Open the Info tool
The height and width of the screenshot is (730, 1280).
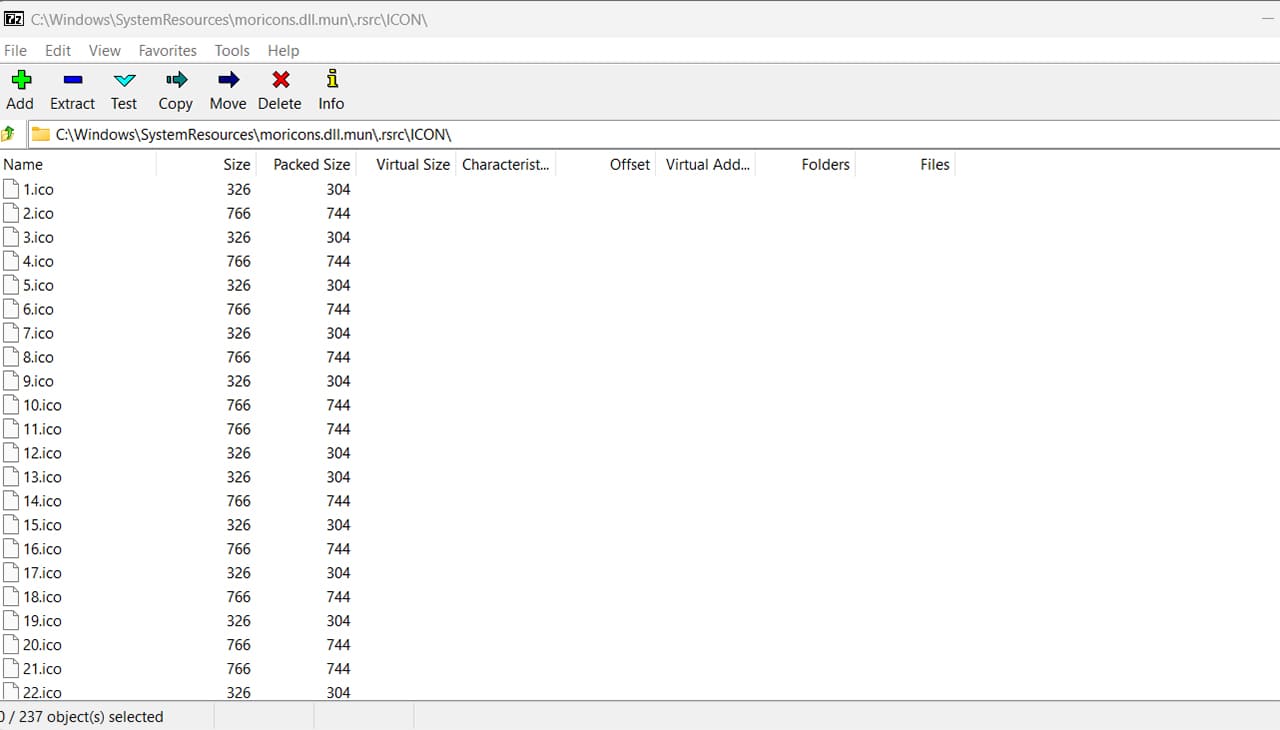click(332, 79)
